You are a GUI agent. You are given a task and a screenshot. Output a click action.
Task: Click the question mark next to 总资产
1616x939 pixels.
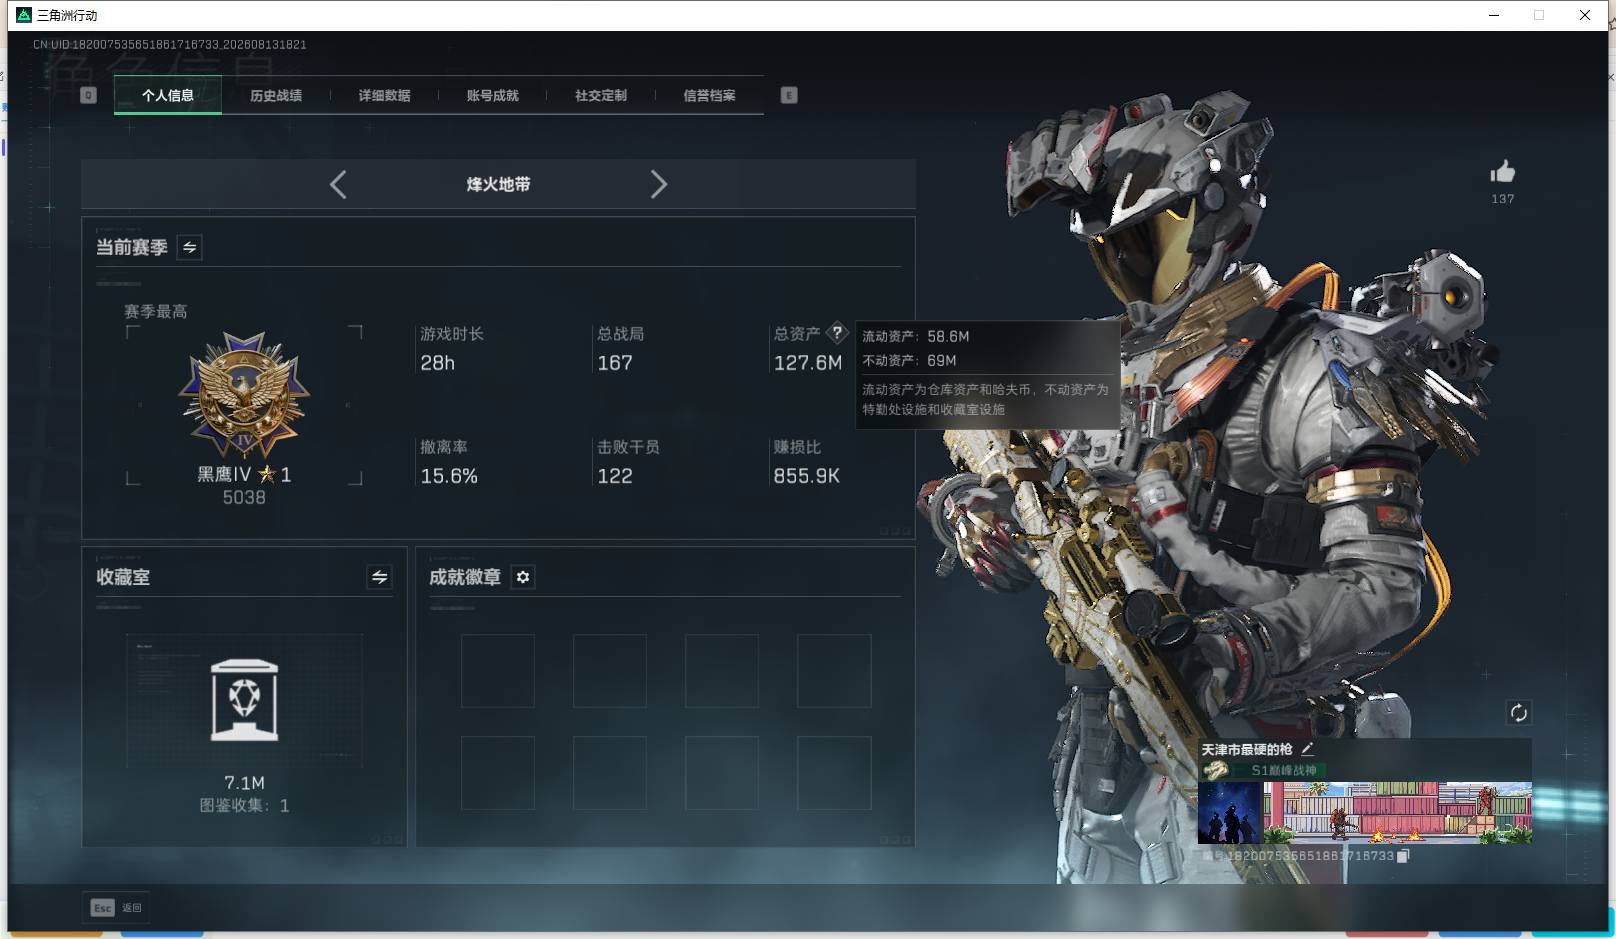tap(837, 333)
